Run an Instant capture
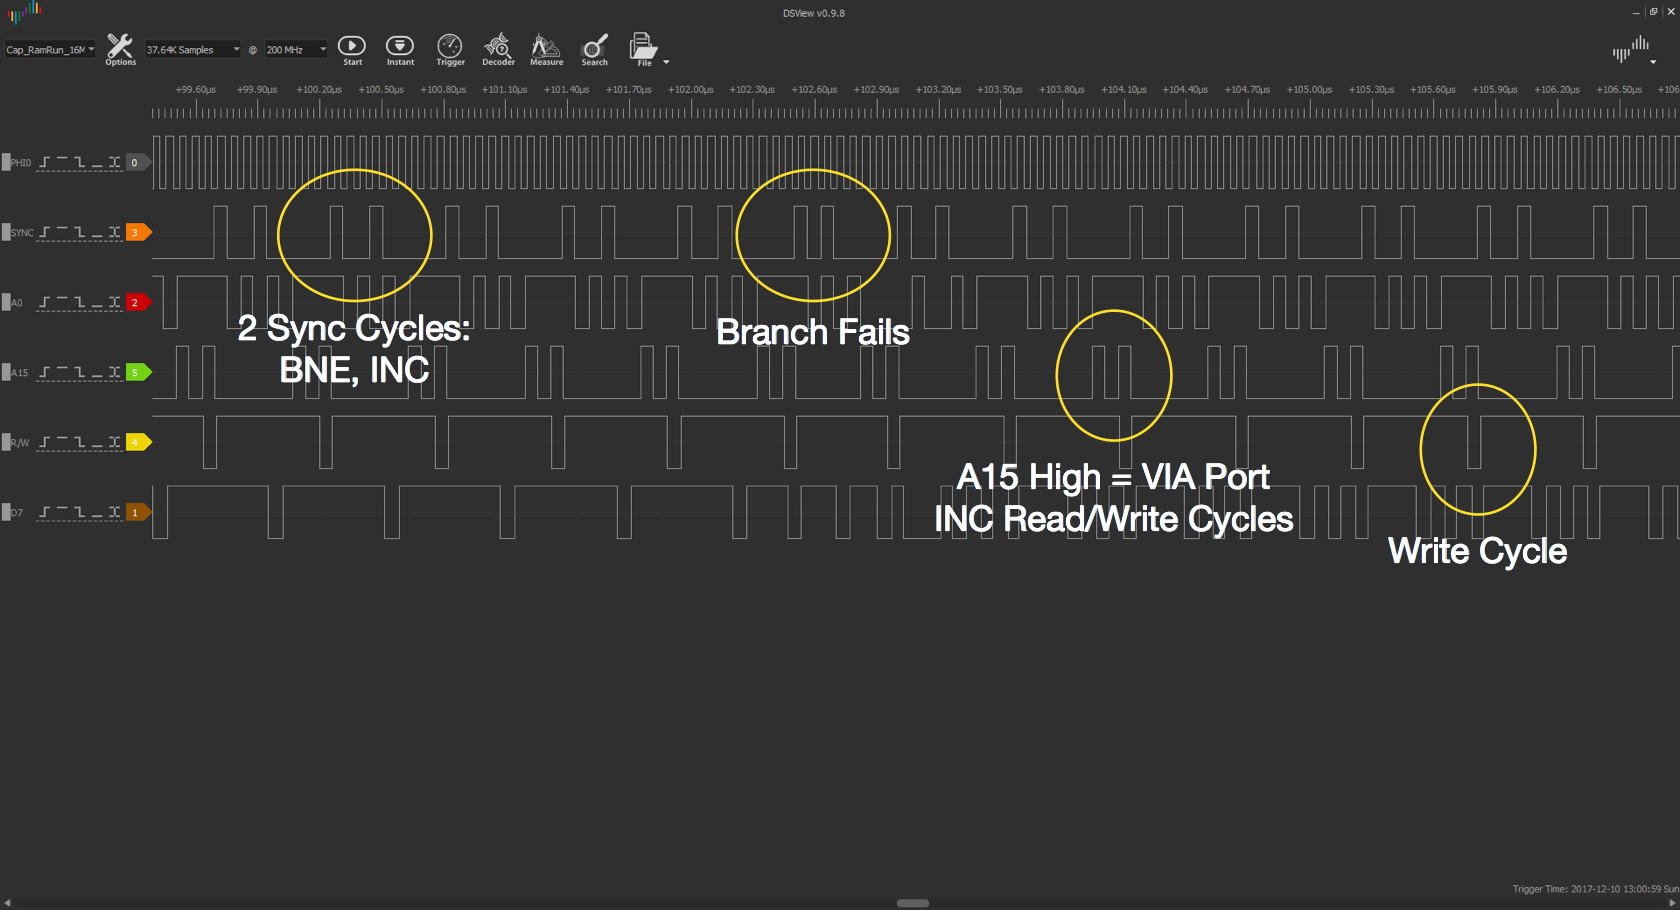Screen dimensions: 1680x910 coord(400,49)
